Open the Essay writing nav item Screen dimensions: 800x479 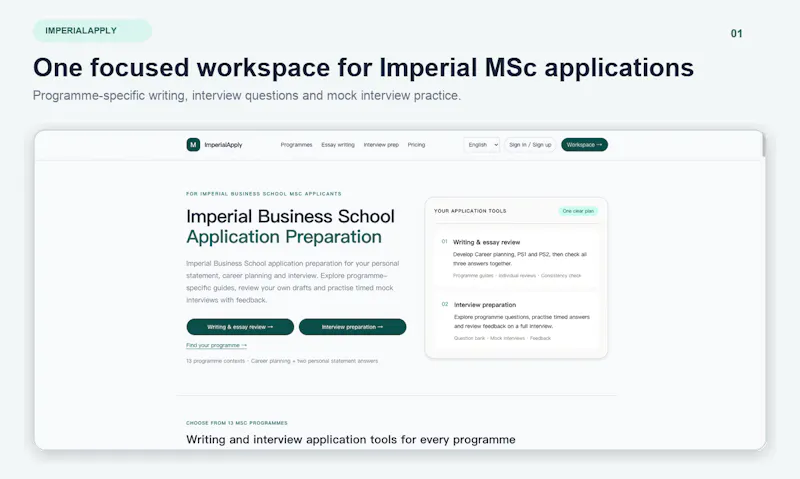pos(338,145)
